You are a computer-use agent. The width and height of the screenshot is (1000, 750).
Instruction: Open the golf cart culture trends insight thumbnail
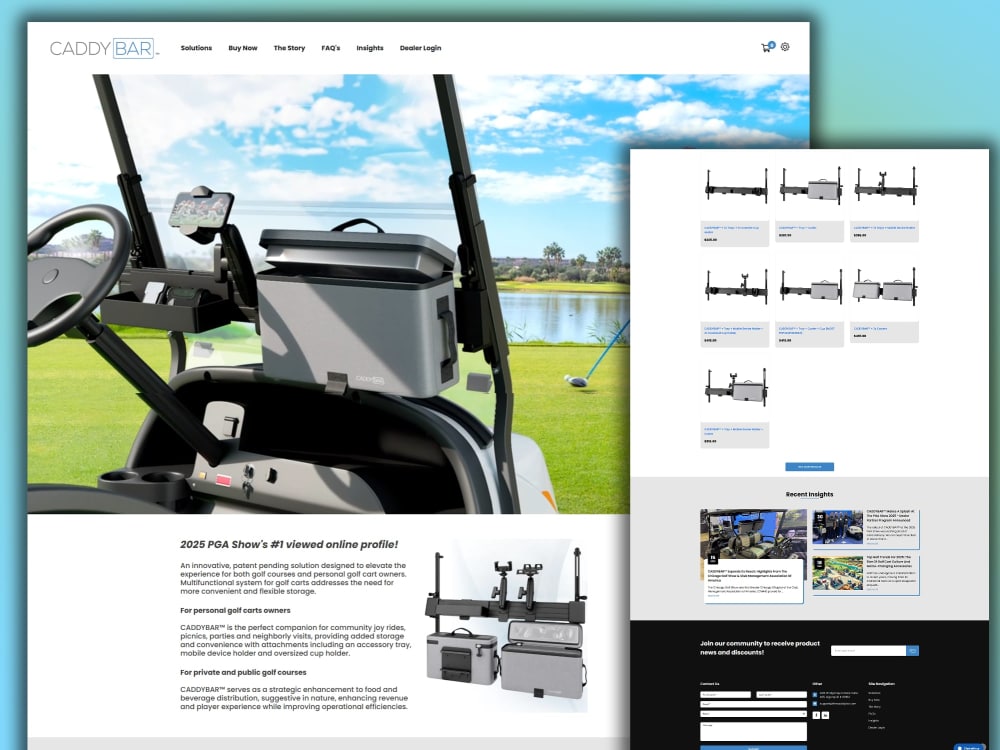point(837,573)
